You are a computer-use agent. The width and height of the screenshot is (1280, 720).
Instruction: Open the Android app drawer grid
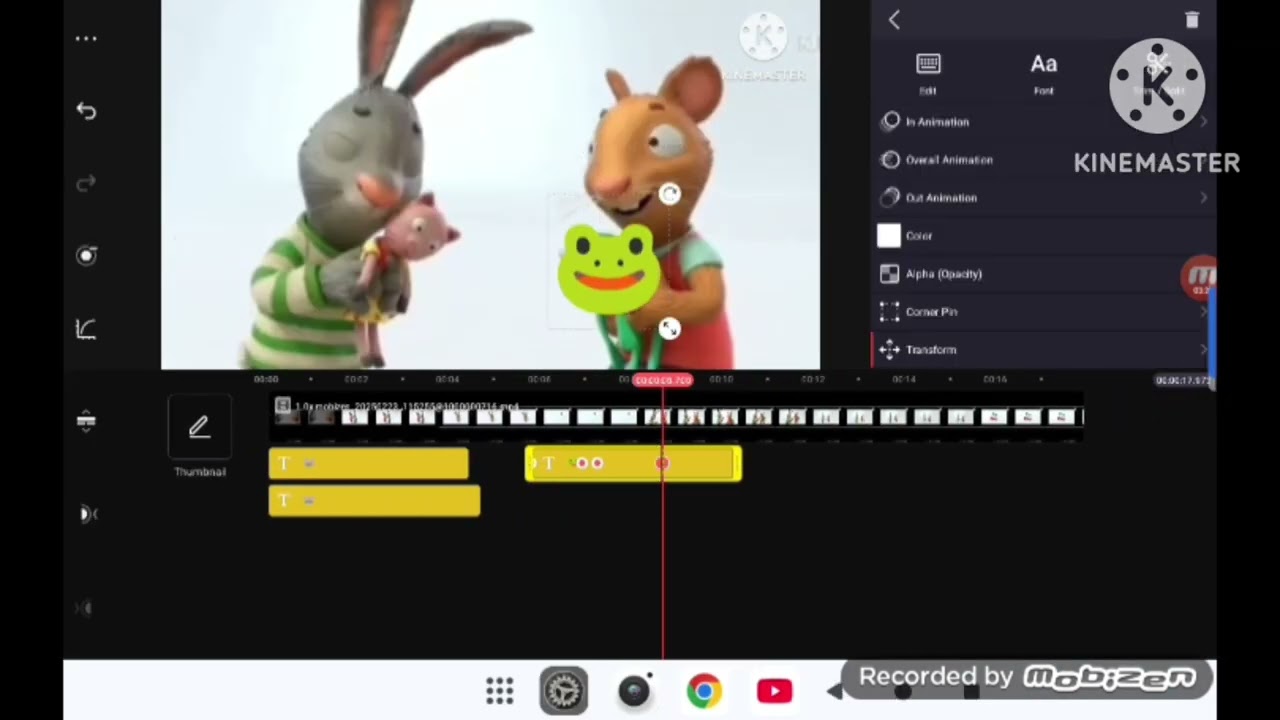pos(499,691)
